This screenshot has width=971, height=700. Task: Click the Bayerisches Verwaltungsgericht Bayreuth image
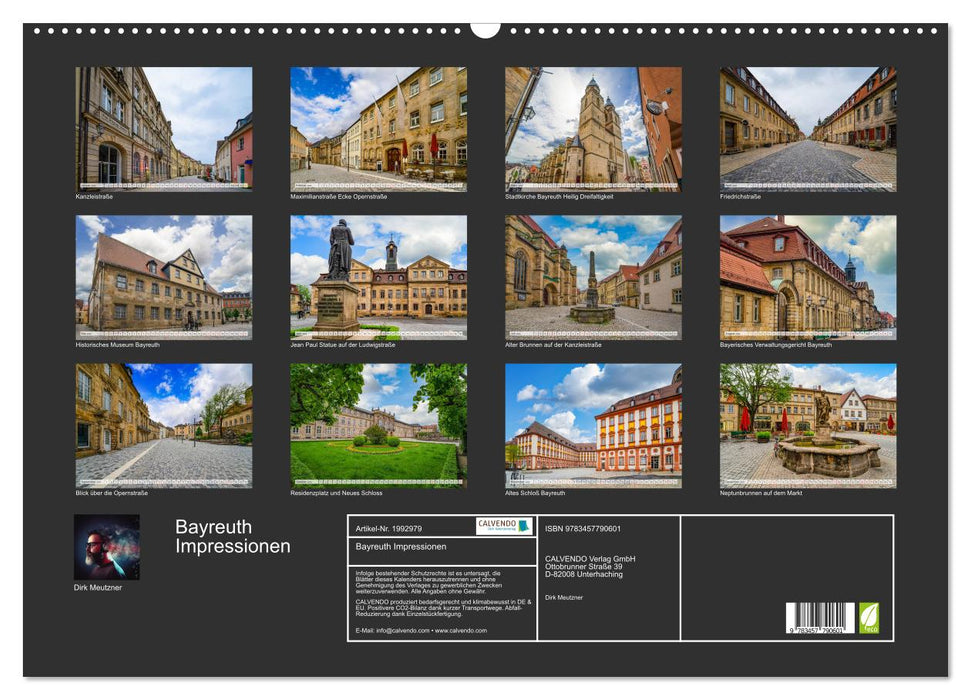(805, 279)
